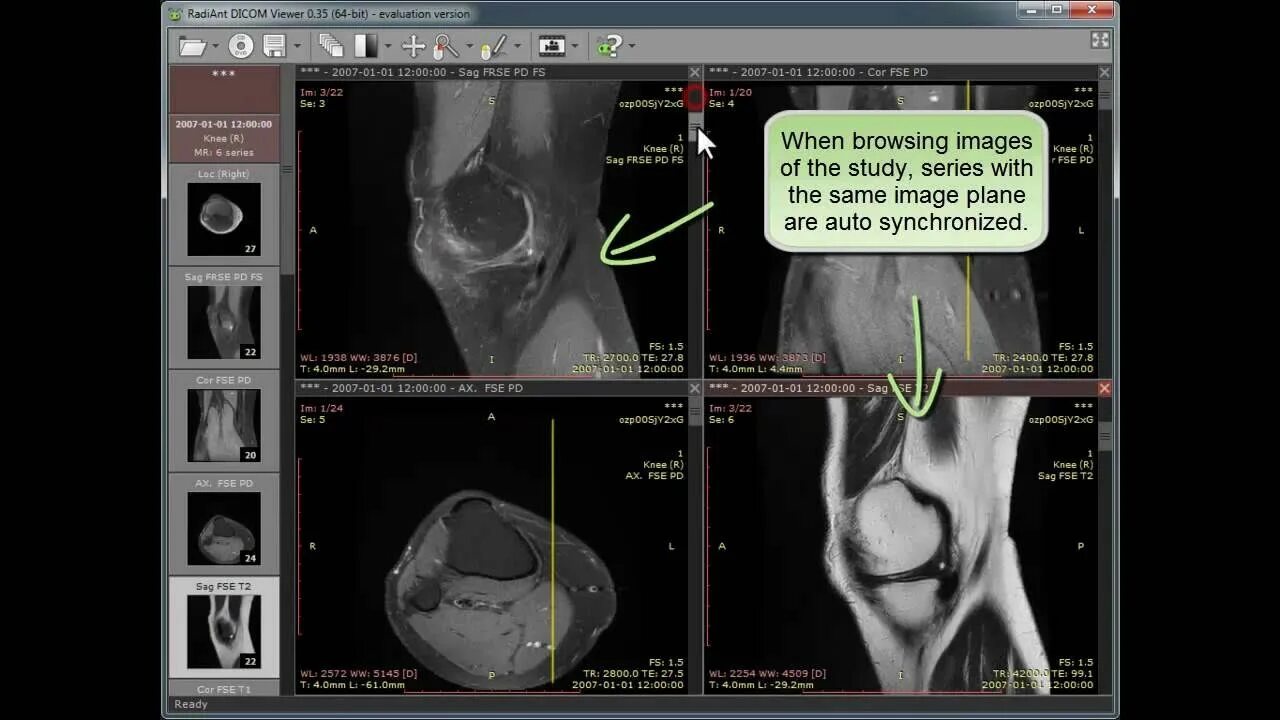Viewport: 1280px width, 720px height.
Task: Select the Sag FSE T2 series thumbnail
Action: pos(224,627)
